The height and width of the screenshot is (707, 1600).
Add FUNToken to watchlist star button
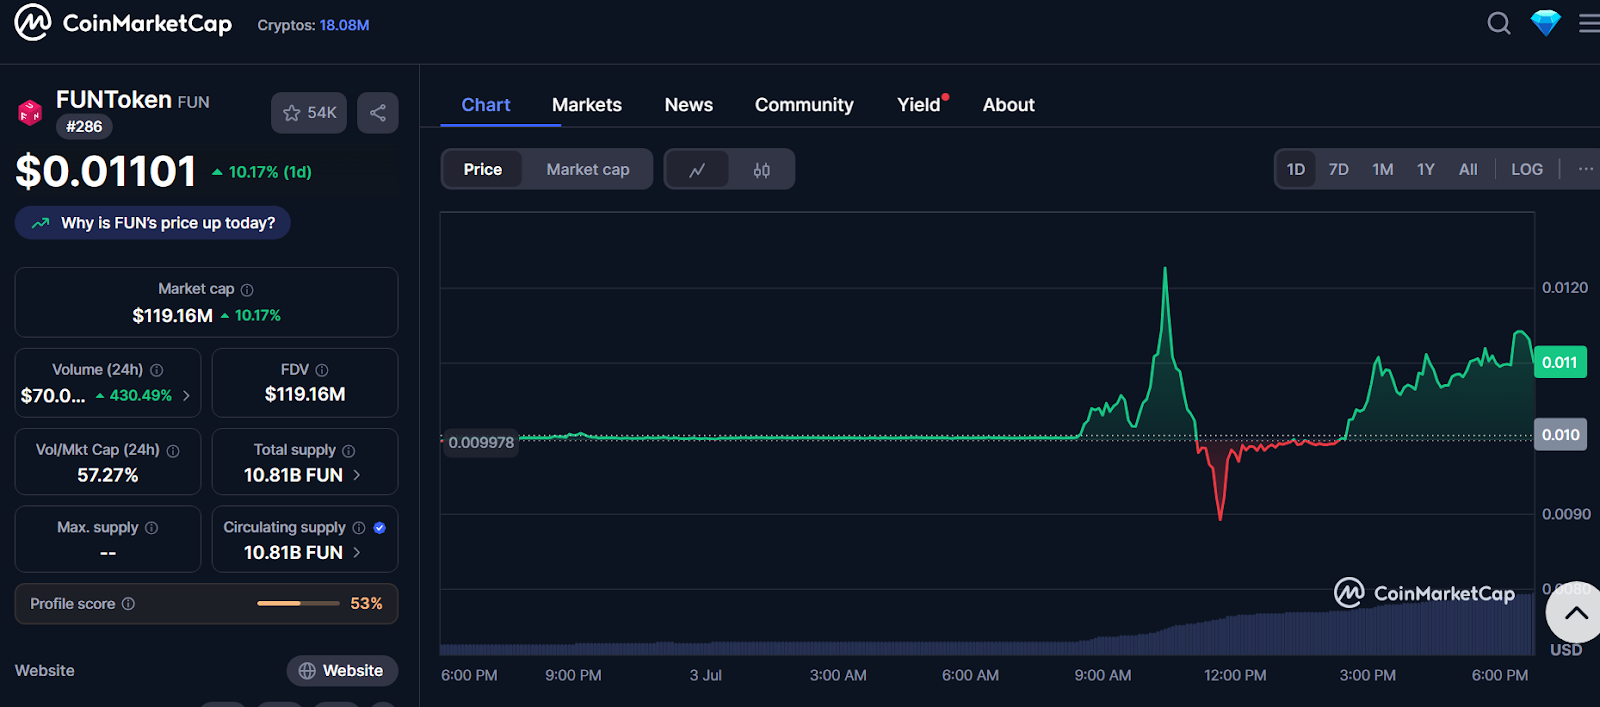pyautogui.click(x=309, y=113)
